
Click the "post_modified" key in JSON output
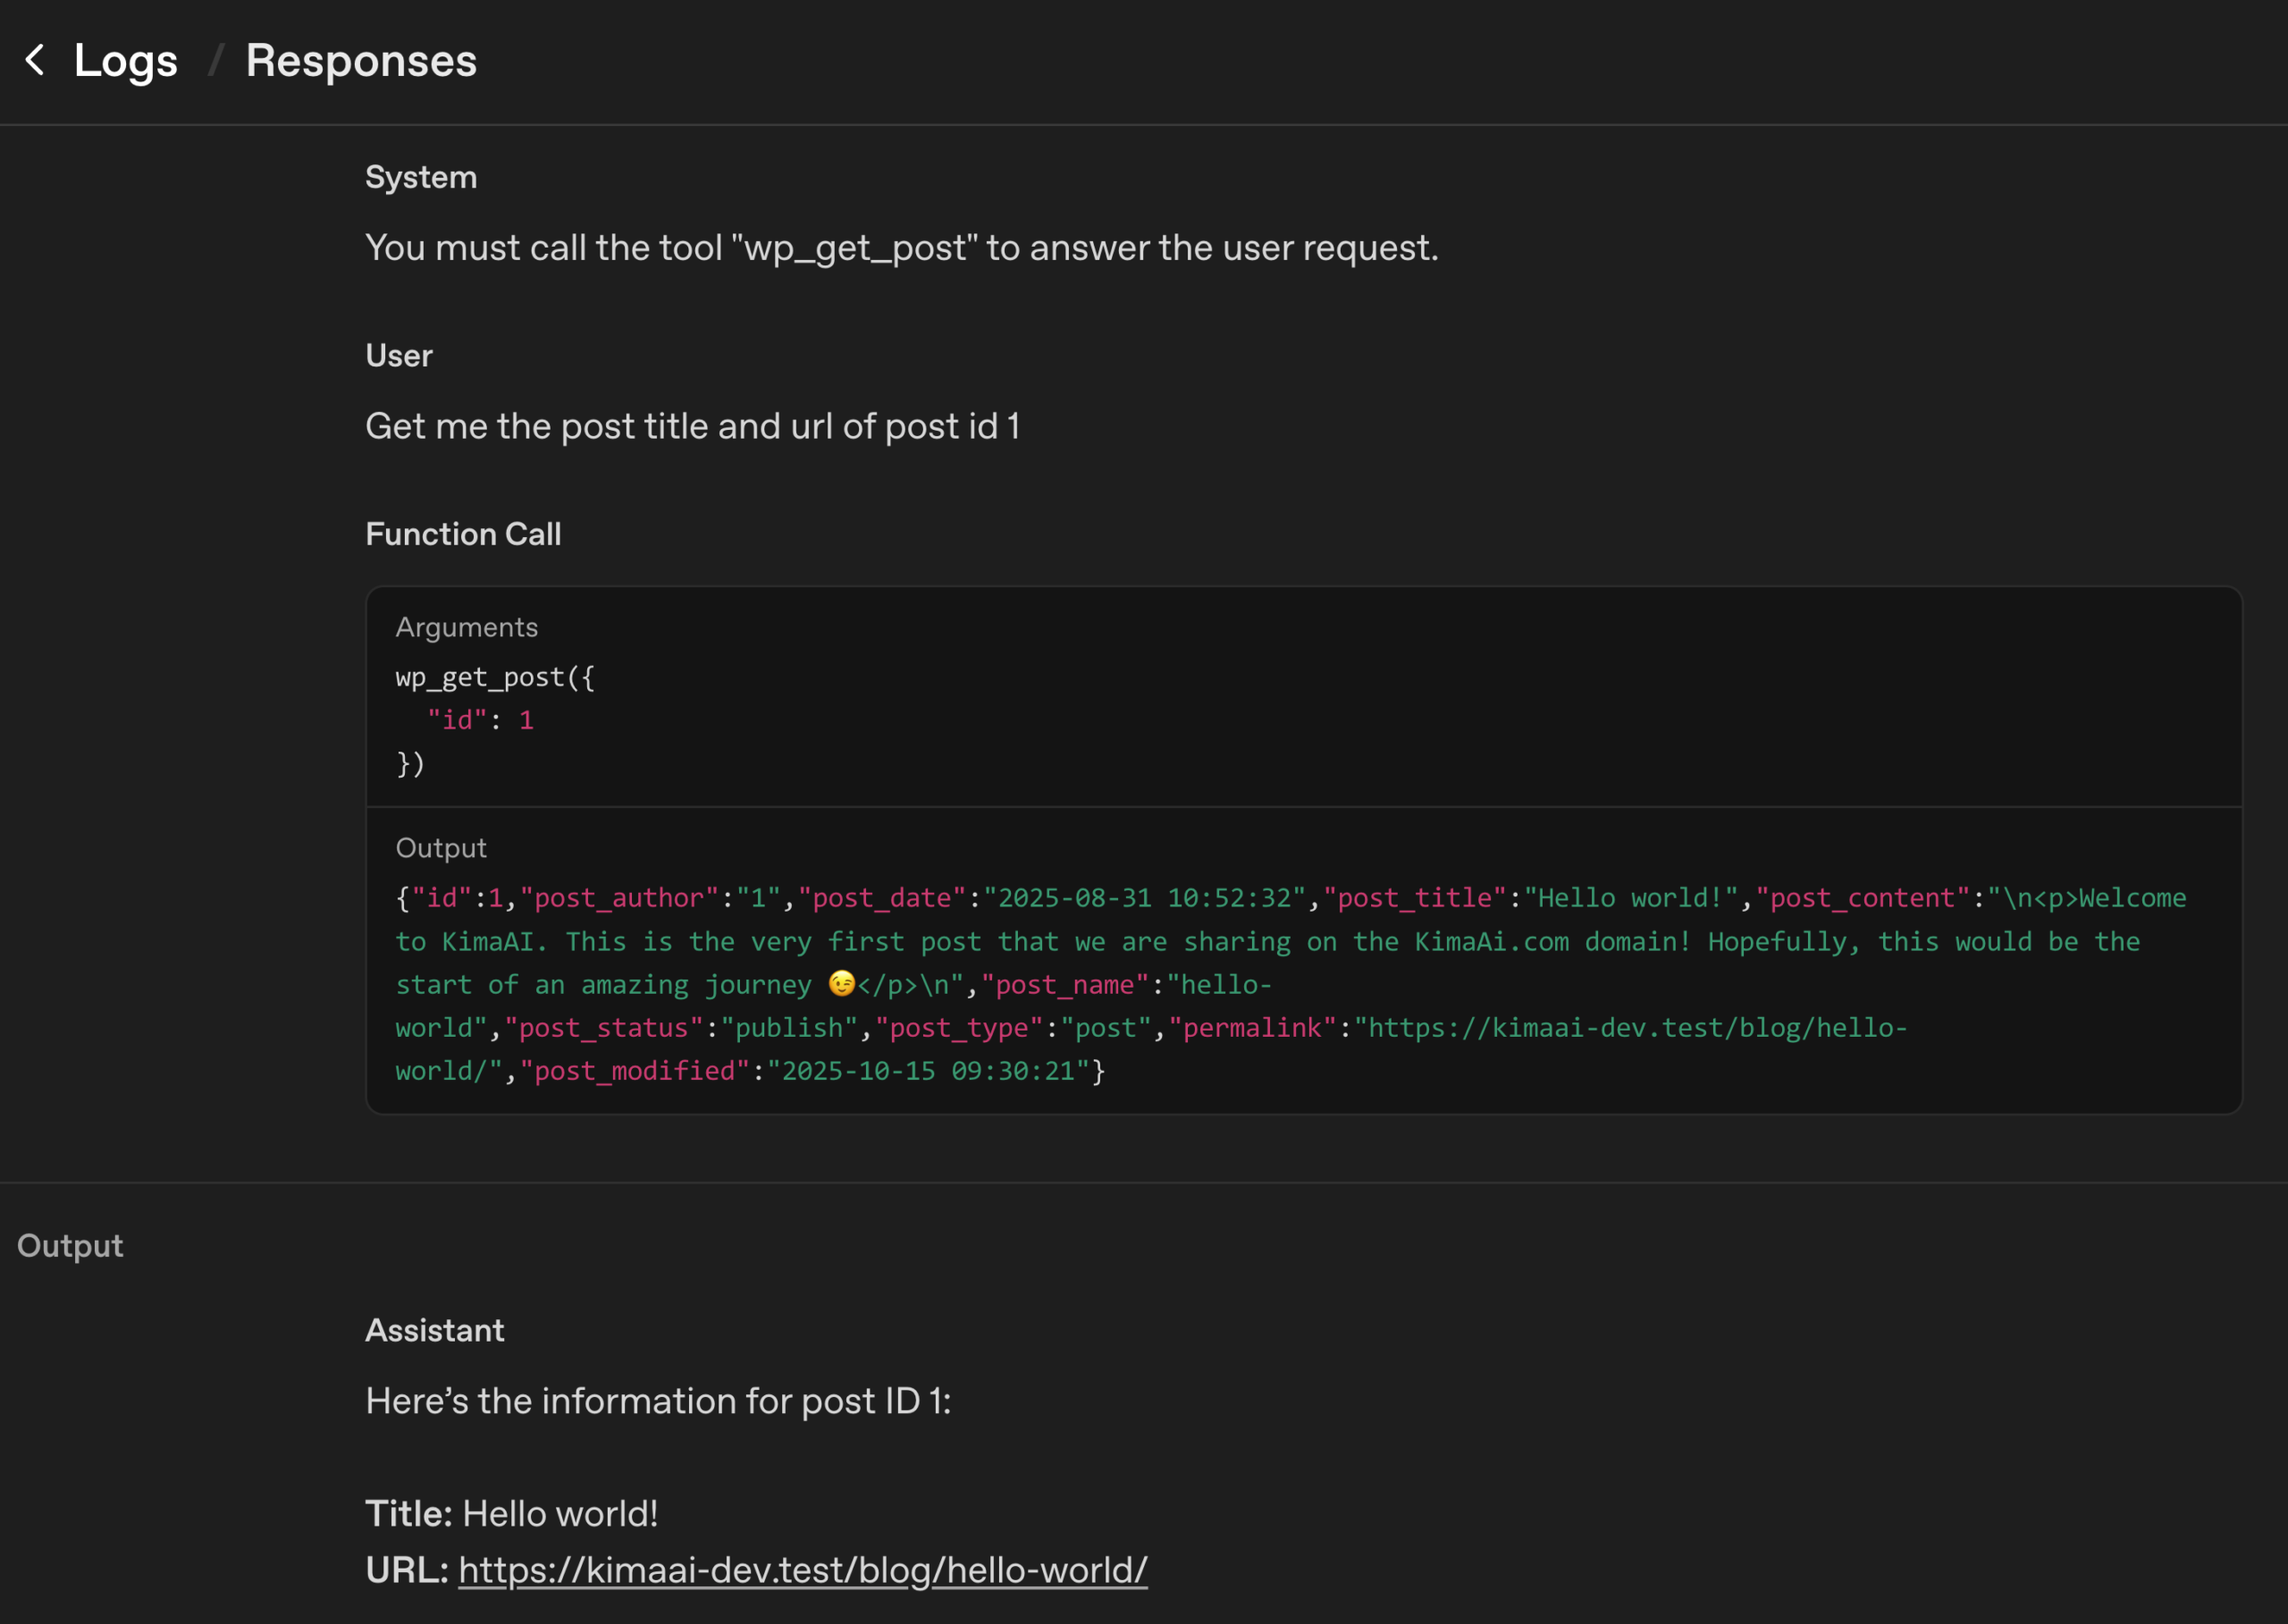tap(635, 1071)
